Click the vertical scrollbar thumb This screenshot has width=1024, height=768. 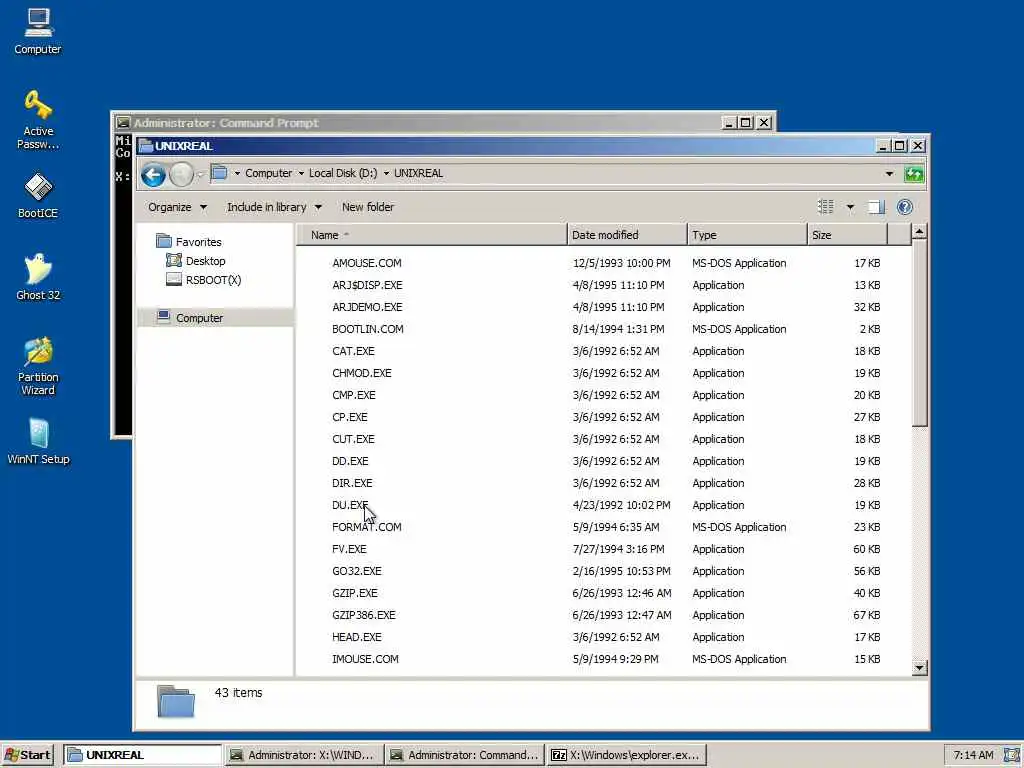pyautogui.click(x=920, y=333)
